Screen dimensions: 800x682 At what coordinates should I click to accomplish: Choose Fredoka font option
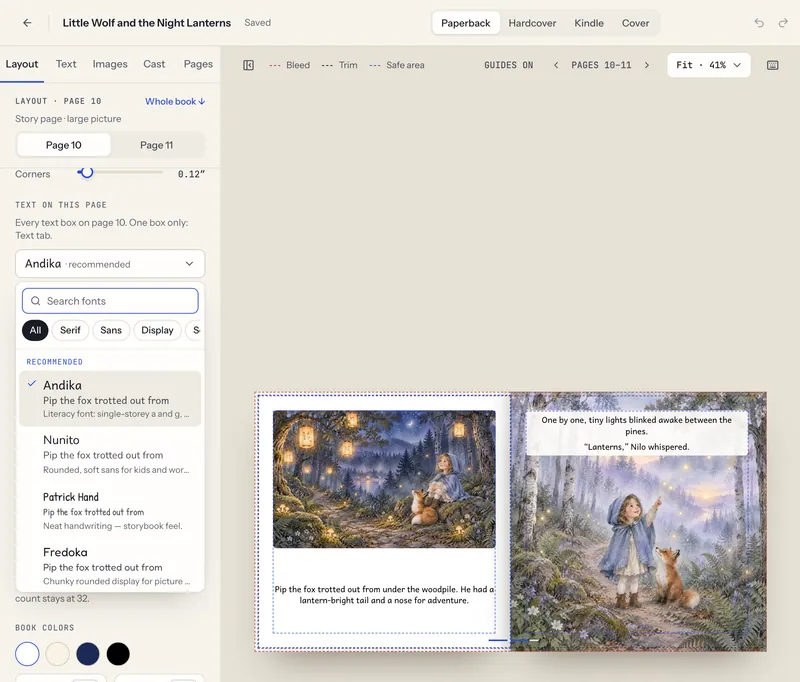tap(110, 566)
